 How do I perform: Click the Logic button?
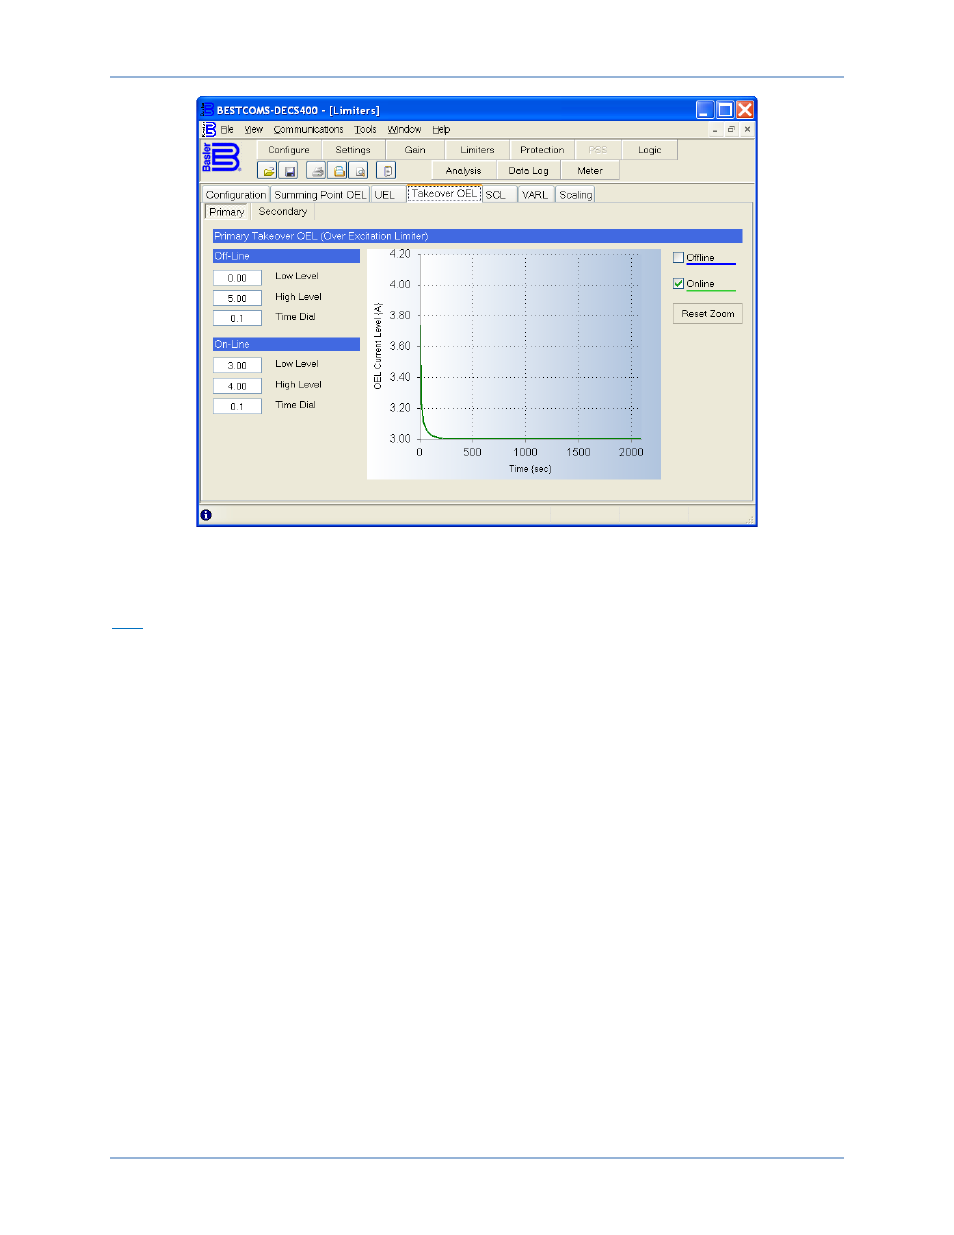[x=650, y=150]
